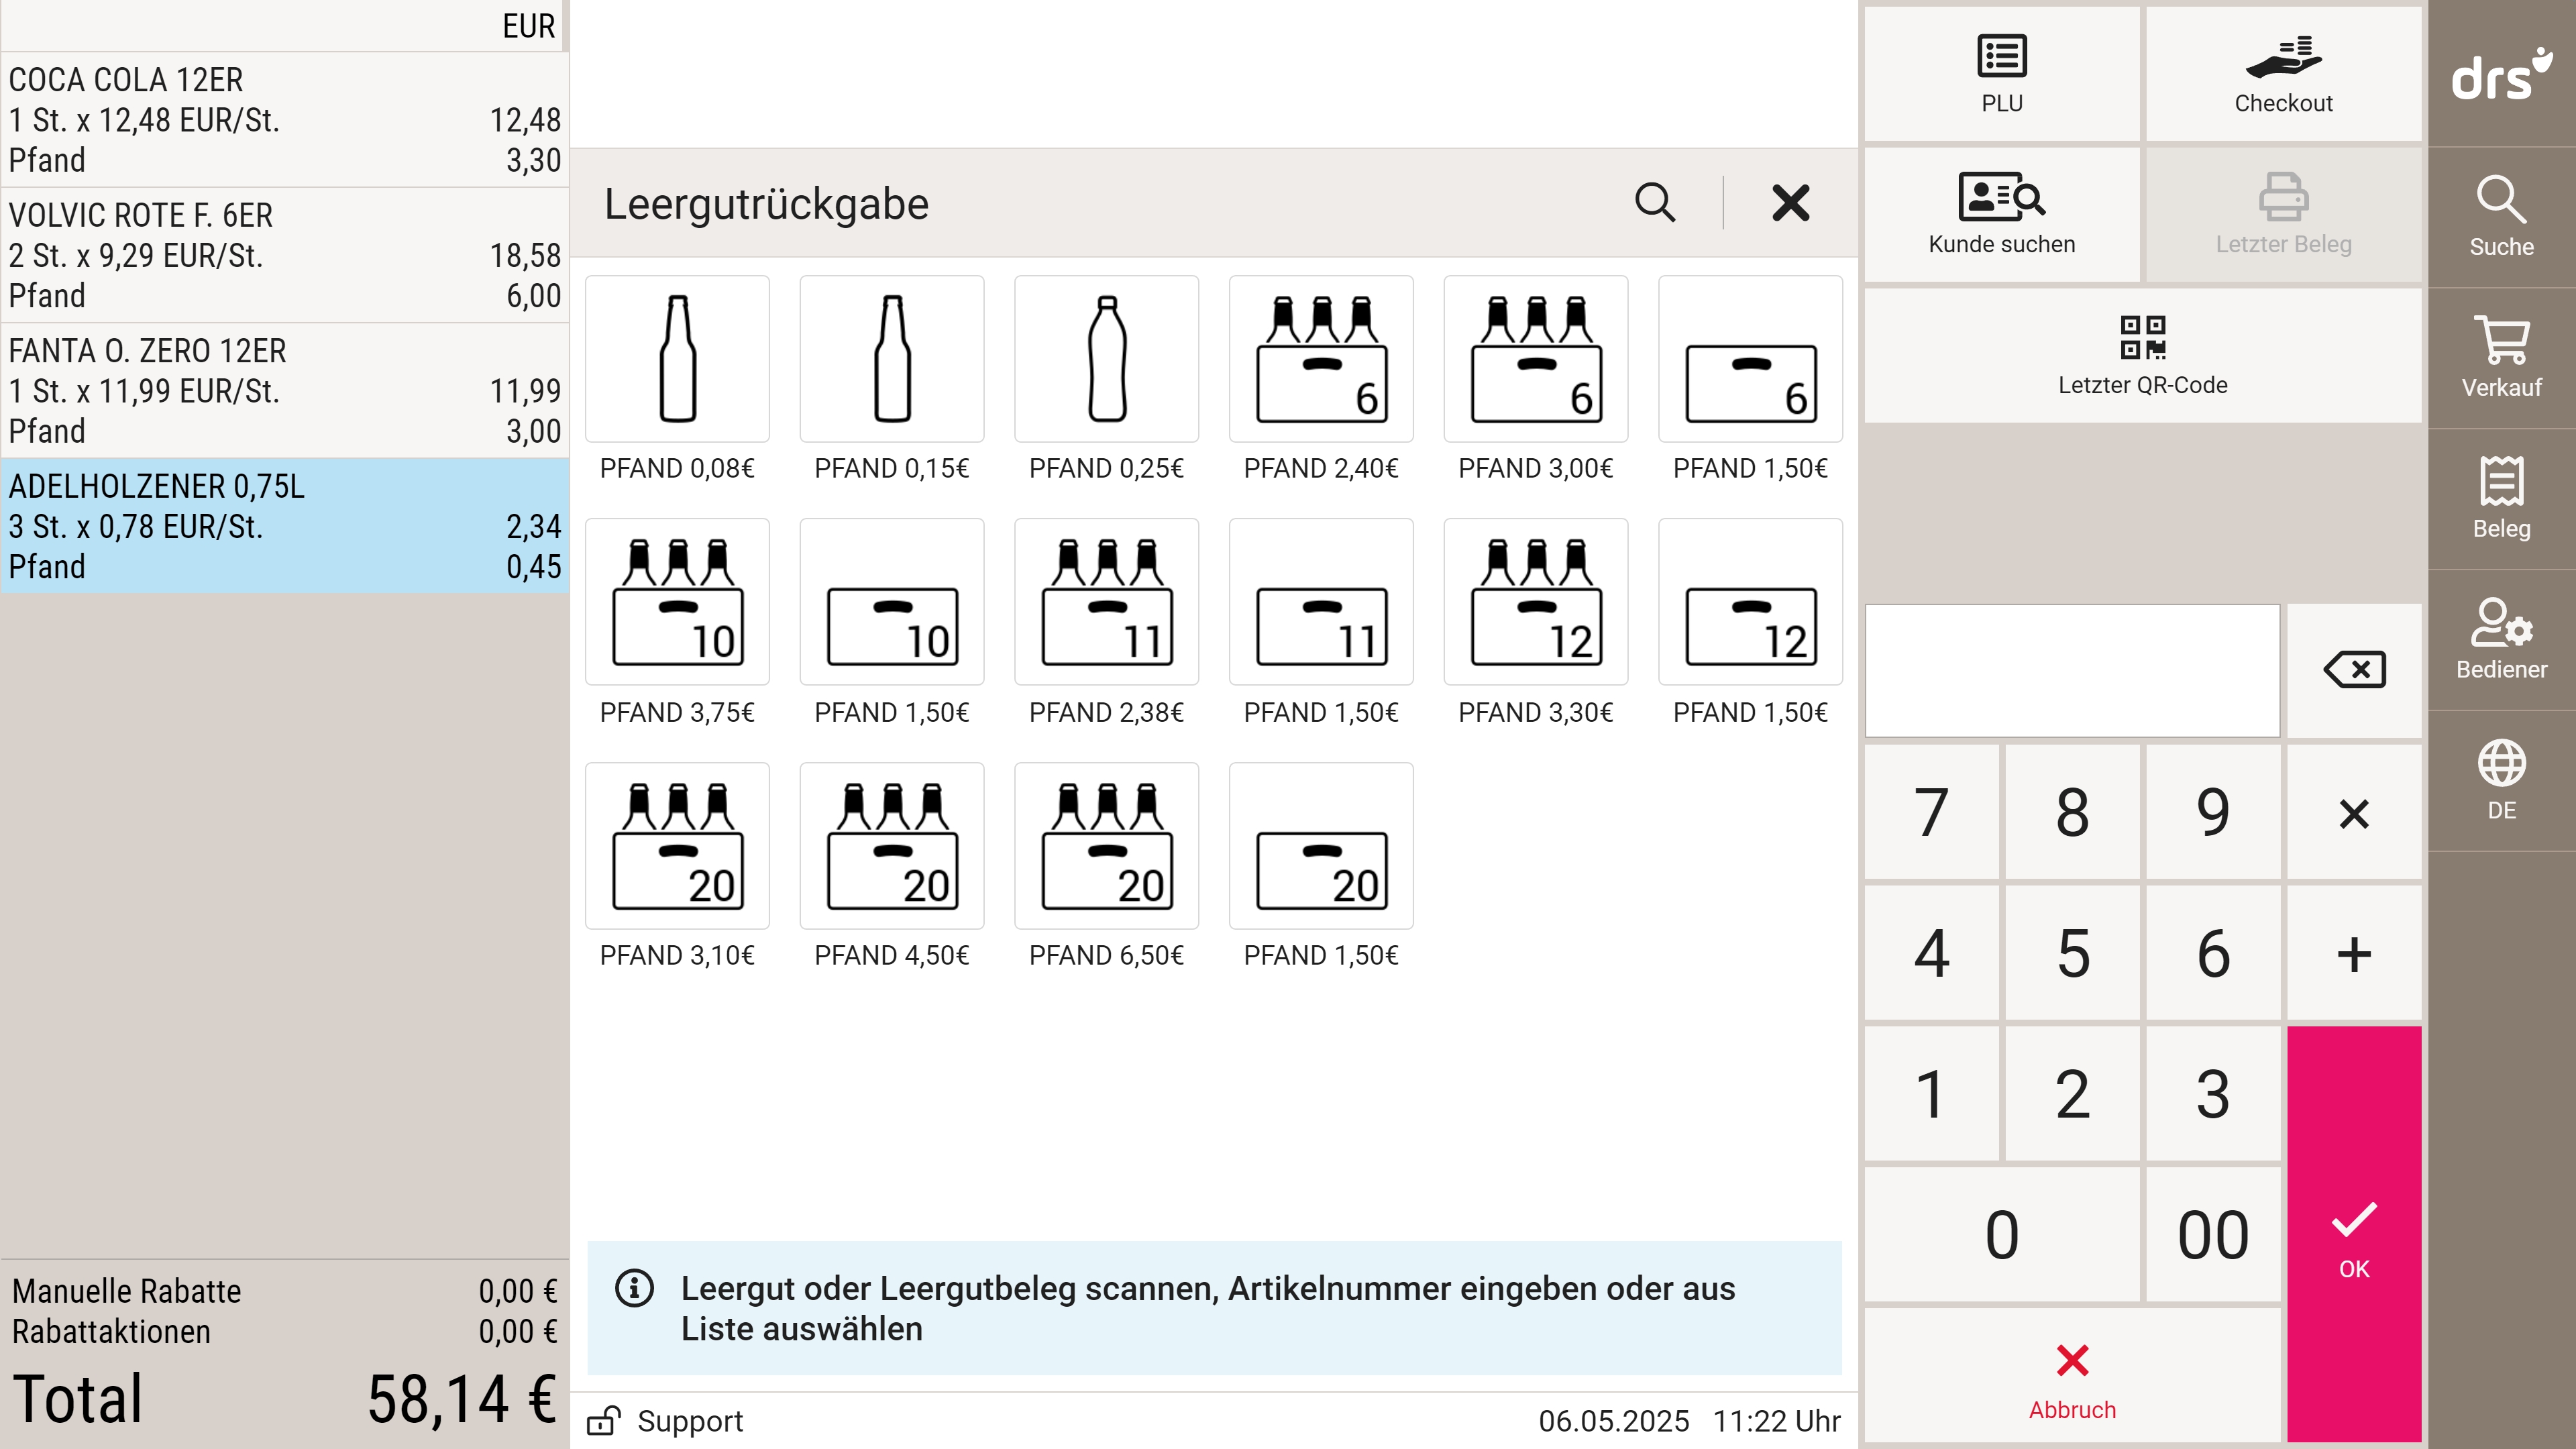This screenshot has width=2576, height=1449.
Task: Click the Abbruch cancel button
Action: pos(2072,1380)
